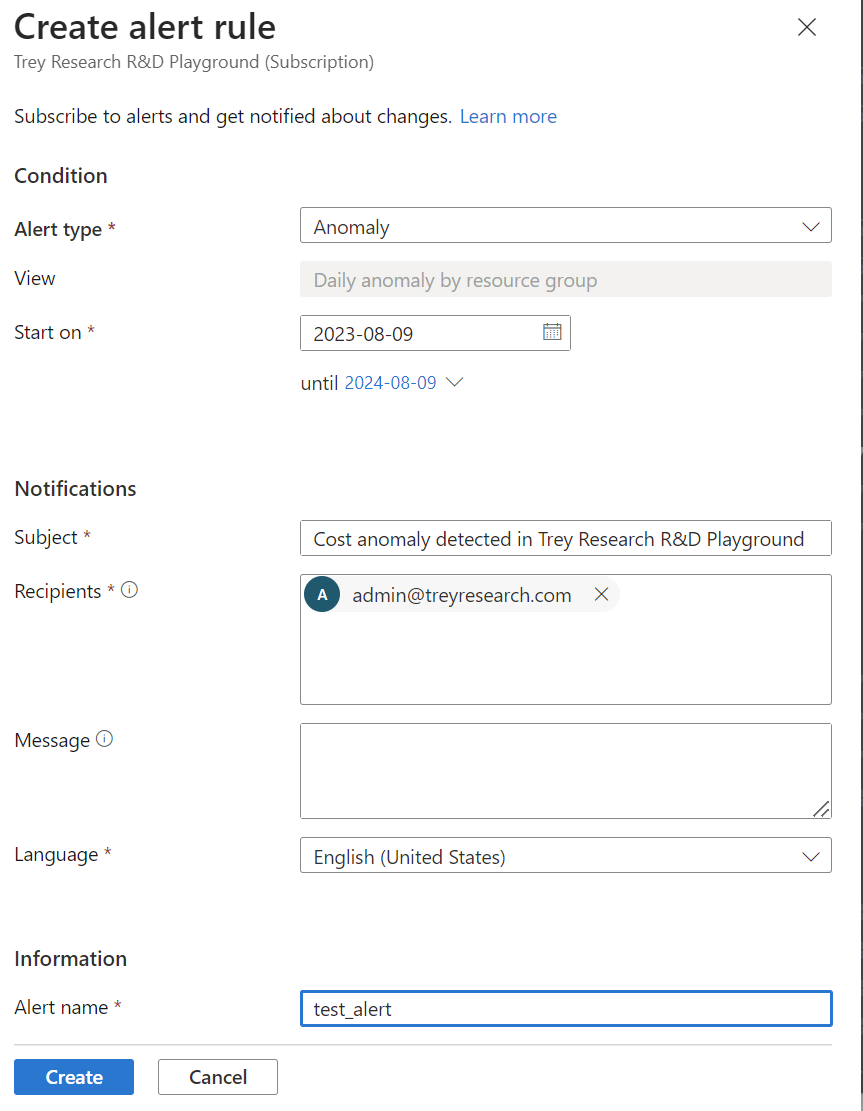Screen dimensions: 863x1111
Task: Close the Create alert rule panel
Action: coord(807,28)
